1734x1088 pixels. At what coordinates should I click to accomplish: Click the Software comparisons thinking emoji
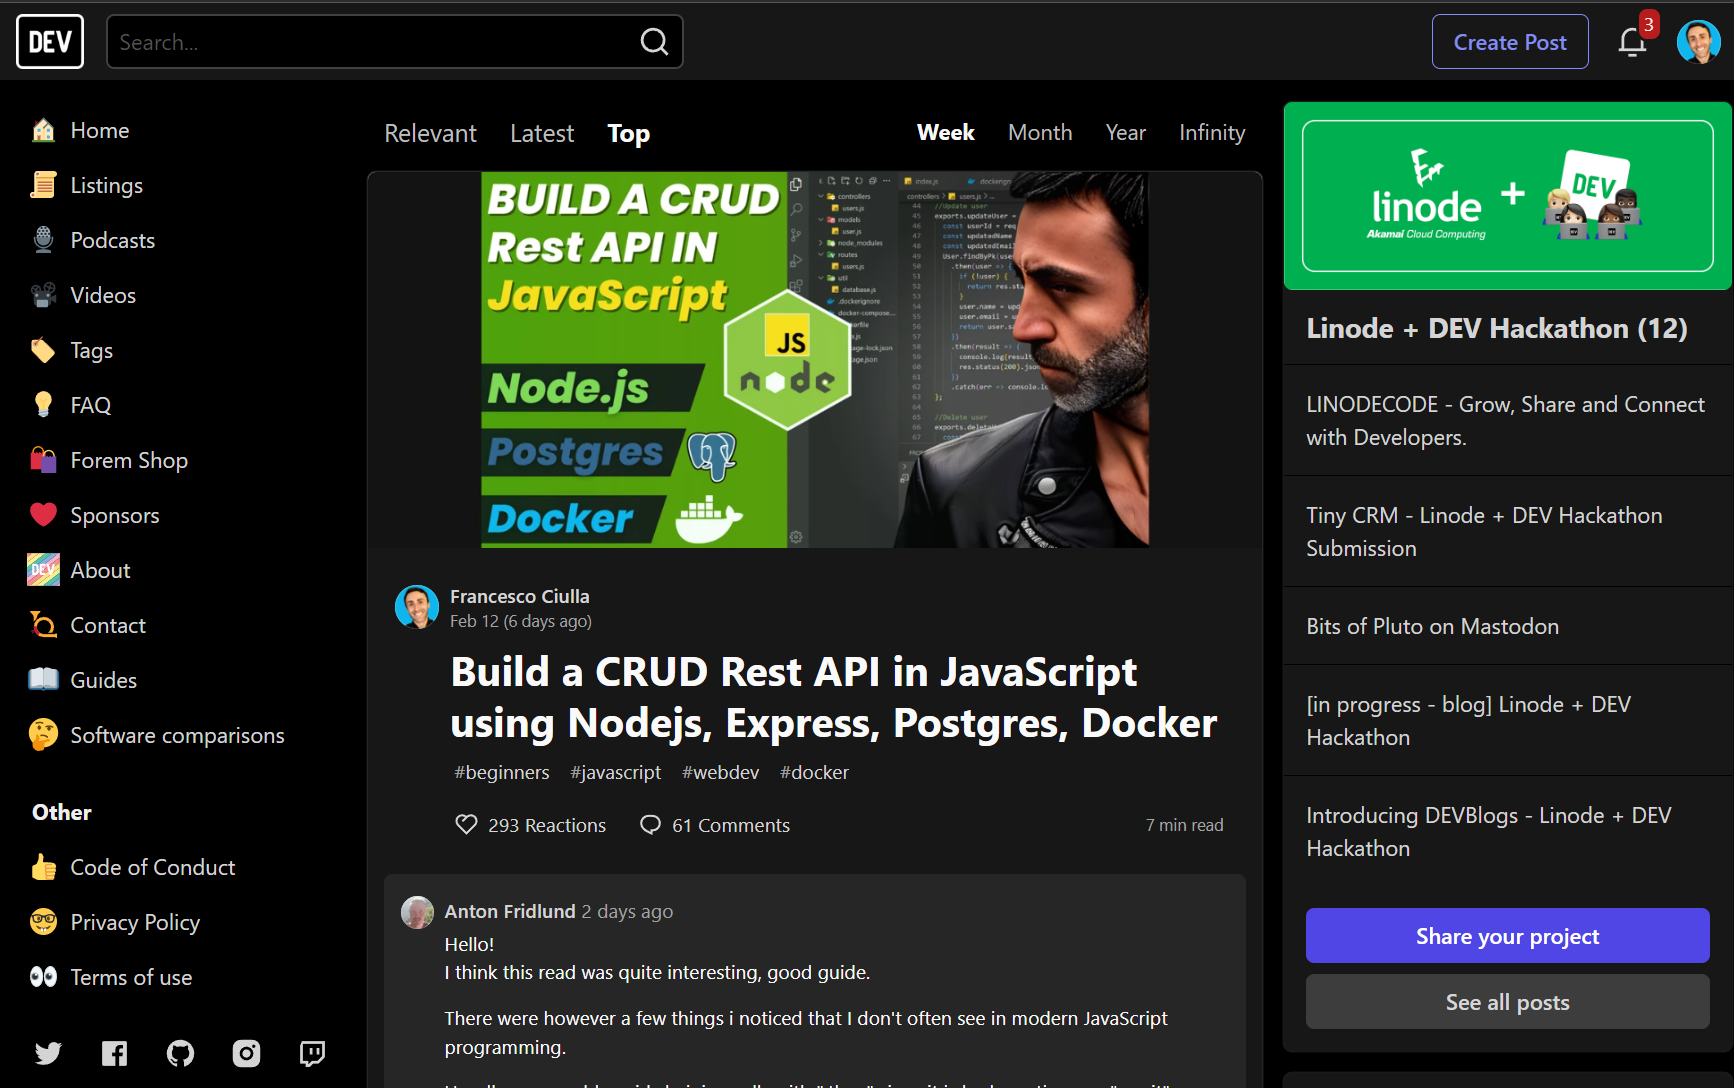pyautogui.click(x=43, y=735)
